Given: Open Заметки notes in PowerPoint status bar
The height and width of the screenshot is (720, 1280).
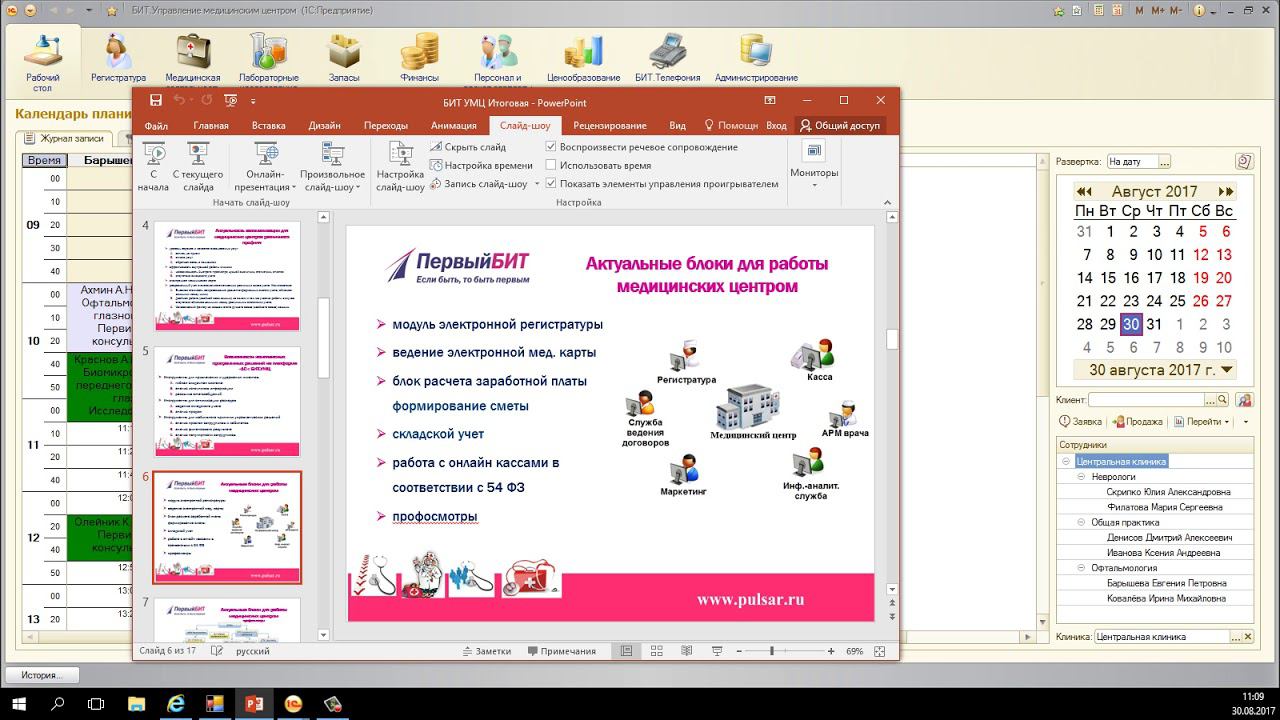Looking at the screenshot, I should point(486,651).
